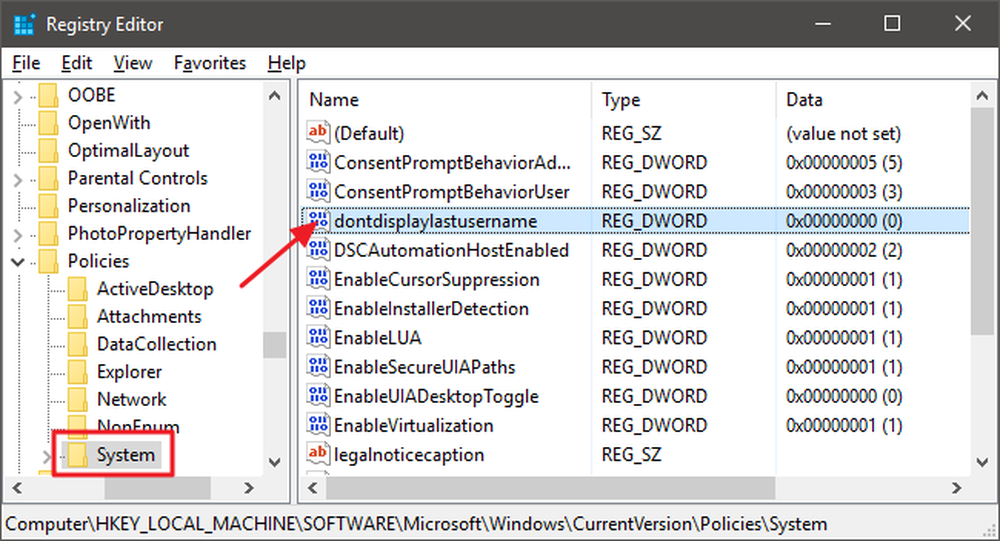Click the legalnoticecaption string icon
Viewport: 1000px width, 541px height.
318,454
